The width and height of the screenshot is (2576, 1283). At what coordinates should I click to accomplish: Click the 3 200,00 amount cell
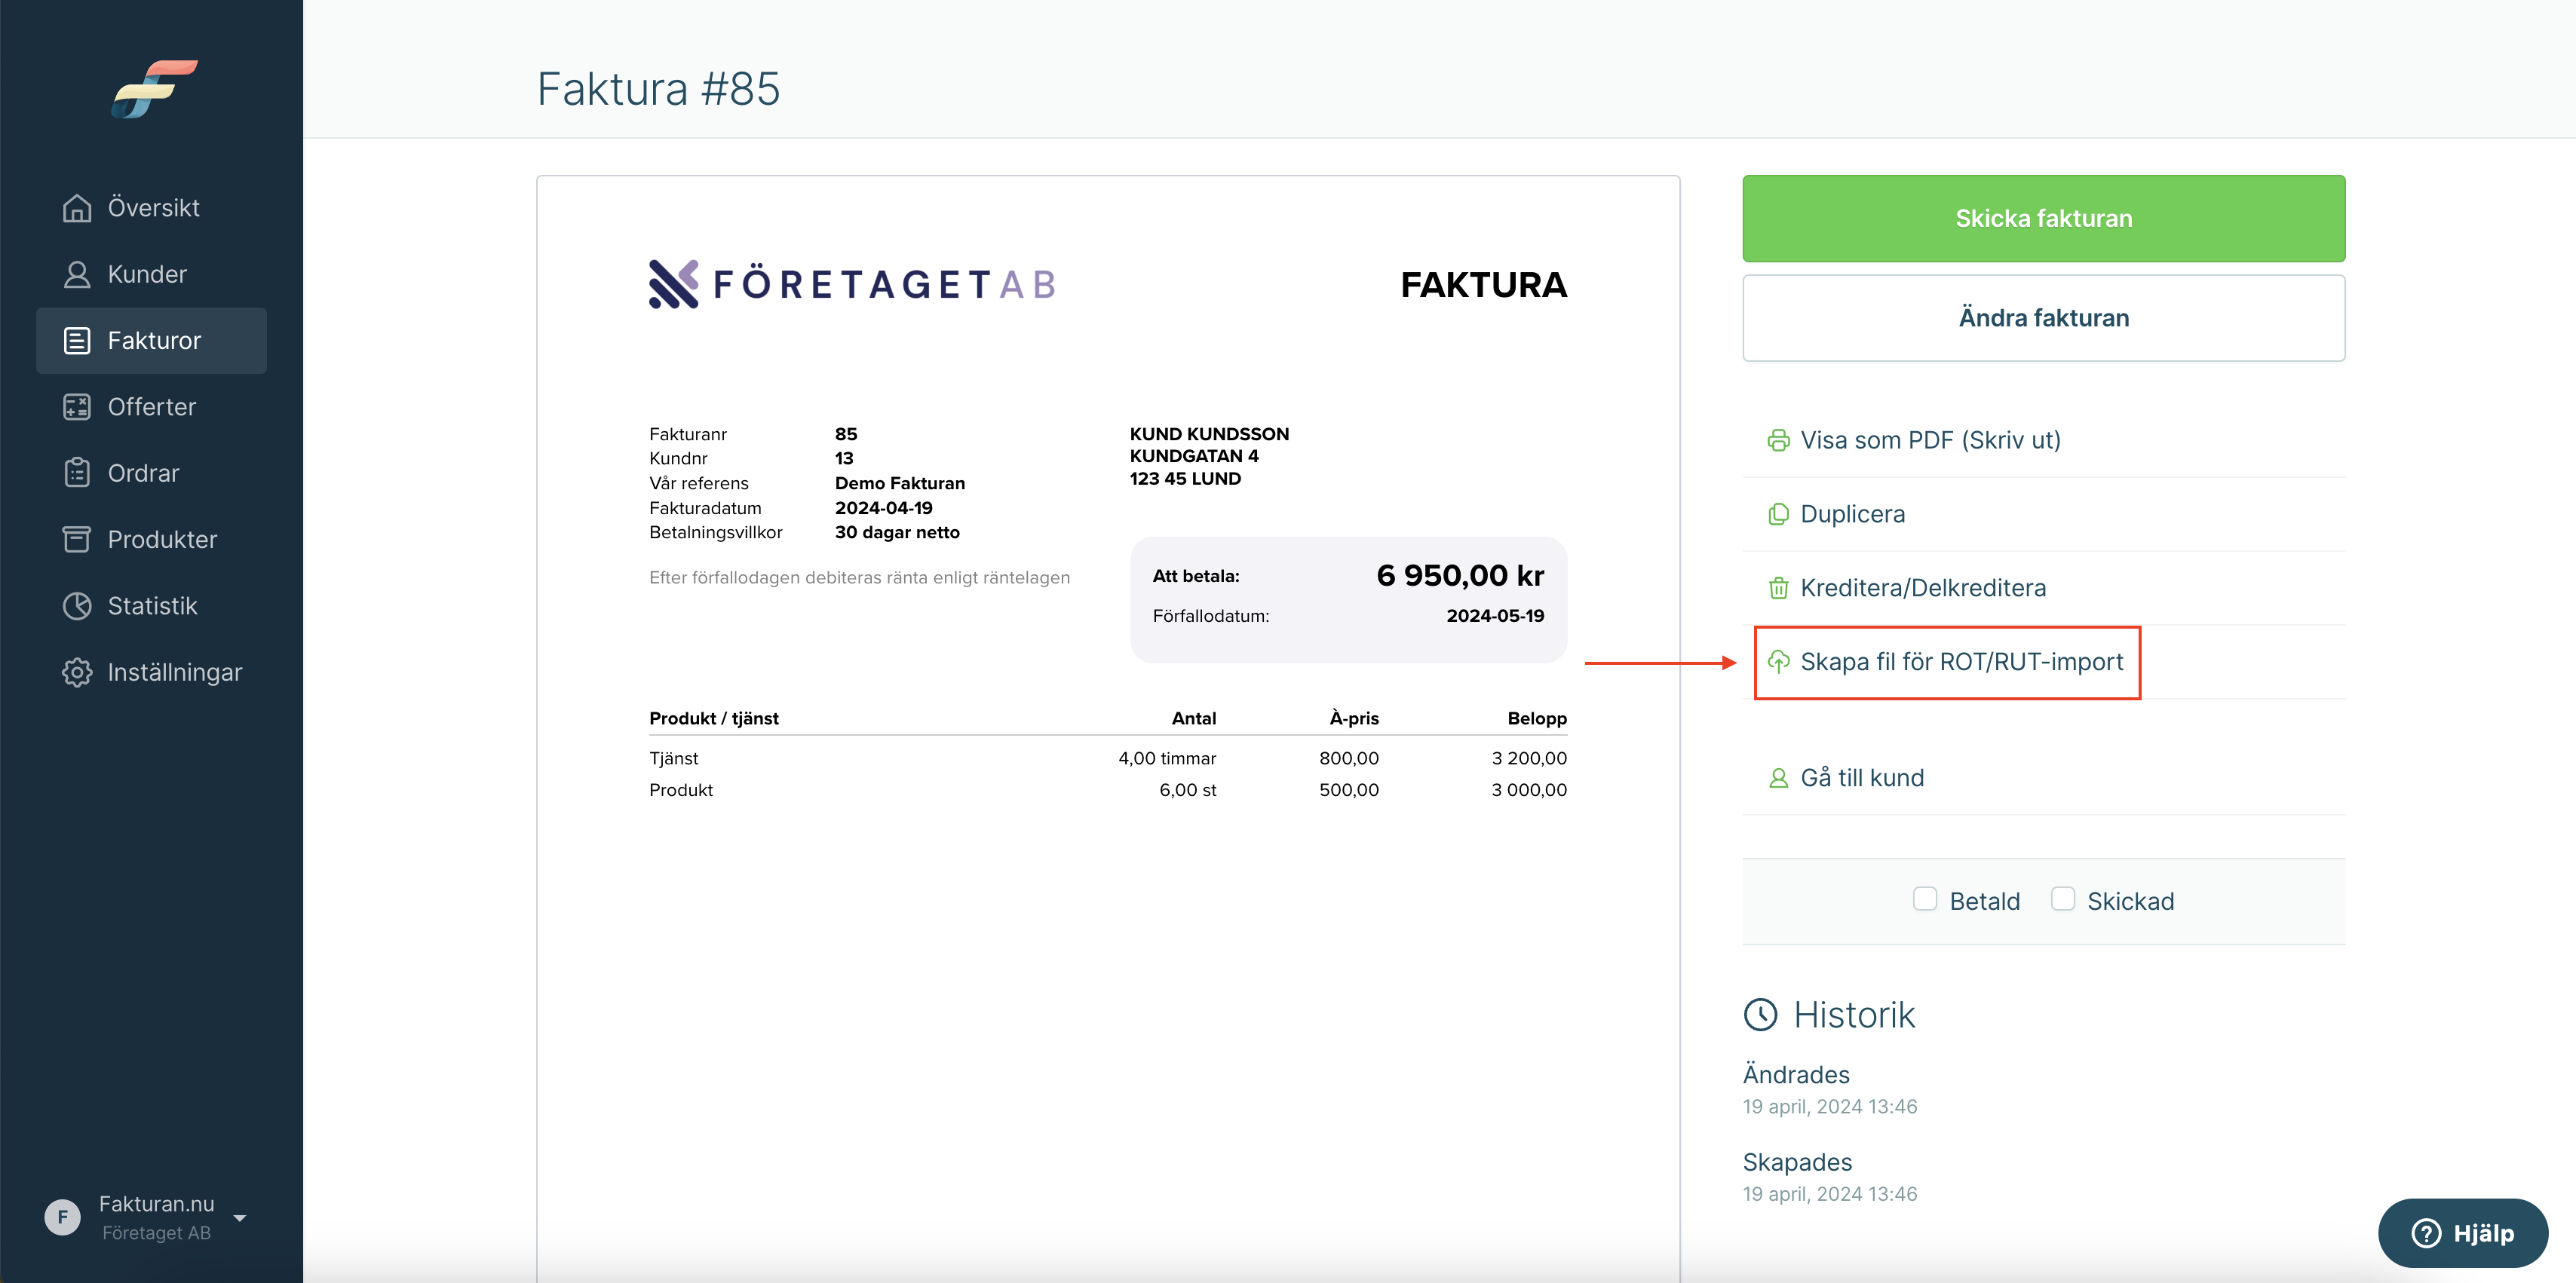(x=1529, y=758)
